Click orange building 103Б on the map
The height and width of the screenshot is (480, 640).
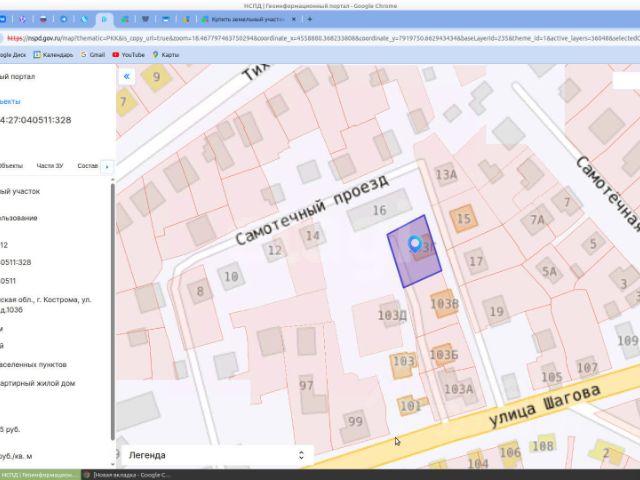(444, 355)
